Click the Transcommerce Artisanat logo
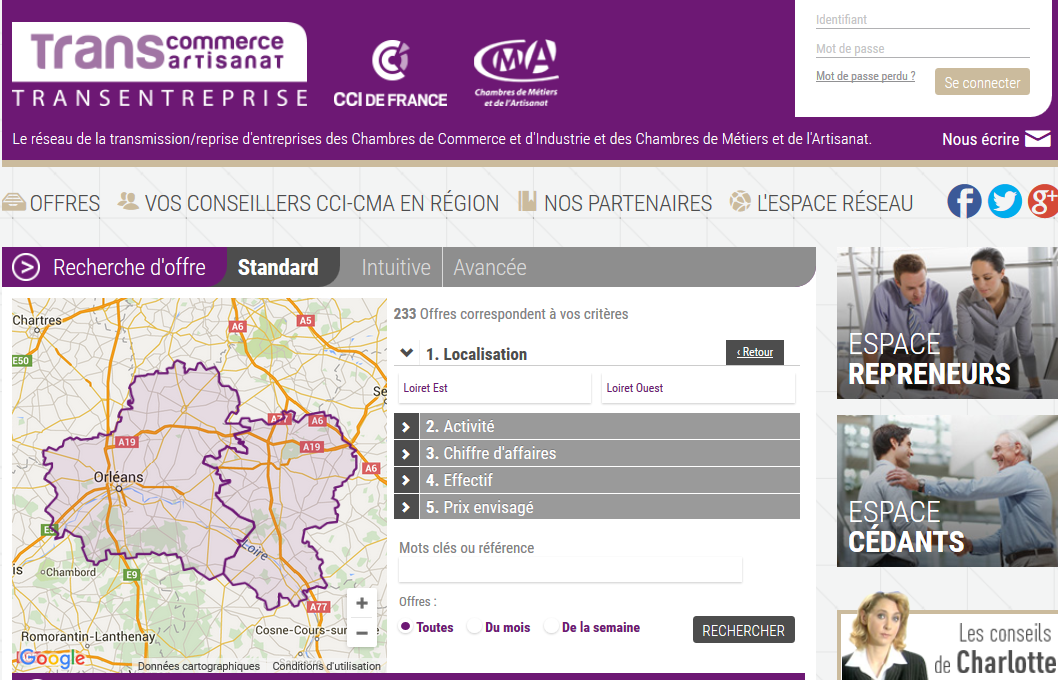This screenshot has height=680, width=1058. pyautogui.click(x=159, y=65)
